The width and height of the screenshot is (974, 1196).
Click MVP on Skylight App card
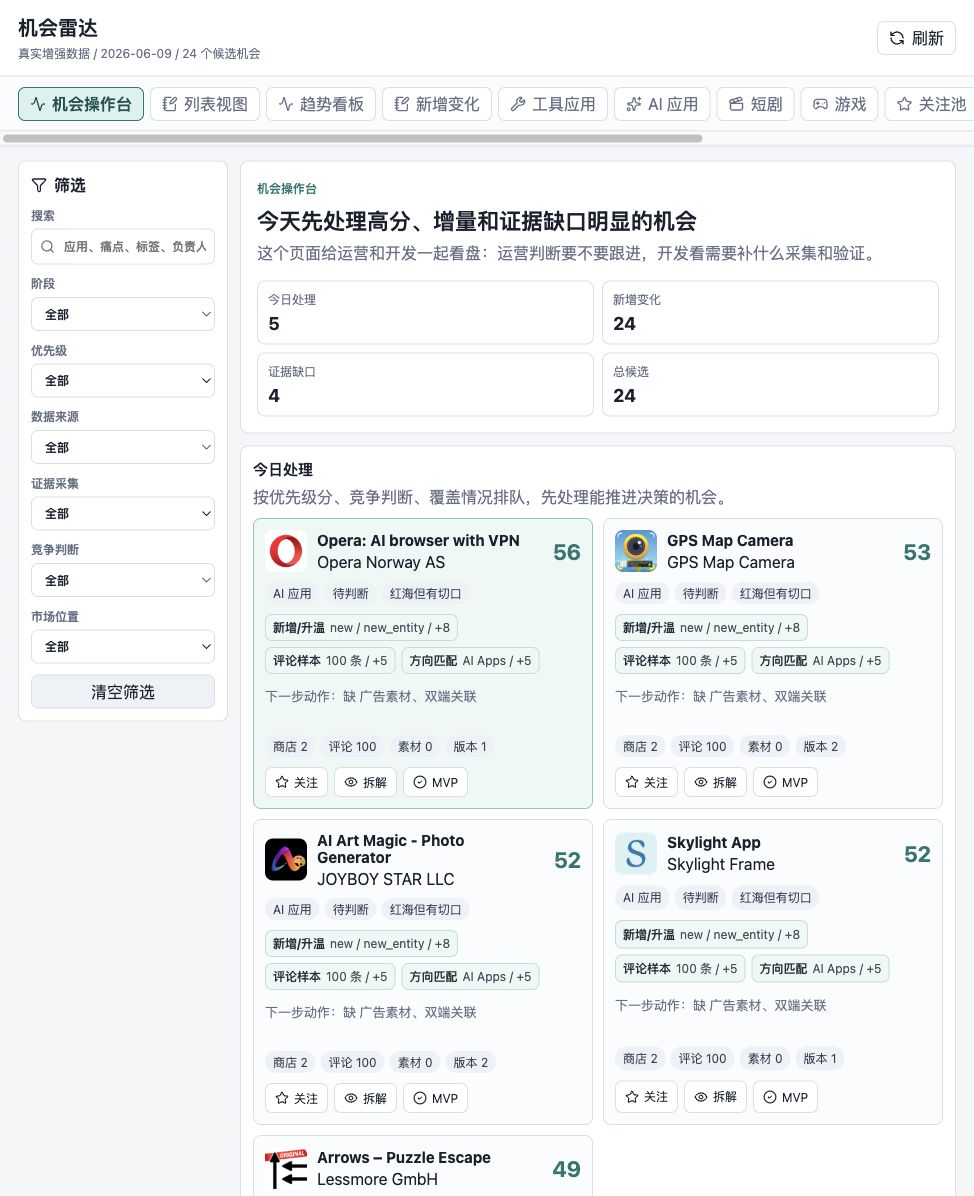786,1097
